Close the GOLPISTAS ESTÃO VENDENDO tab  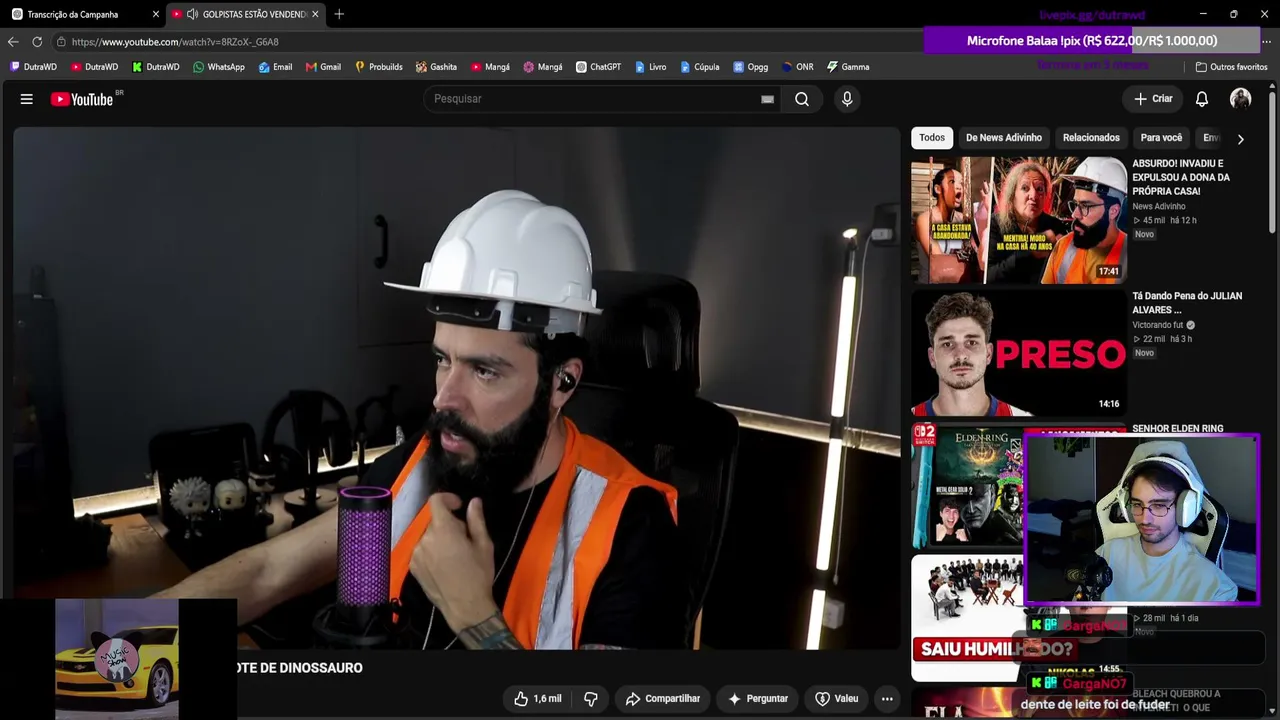(x=315, y=14)
